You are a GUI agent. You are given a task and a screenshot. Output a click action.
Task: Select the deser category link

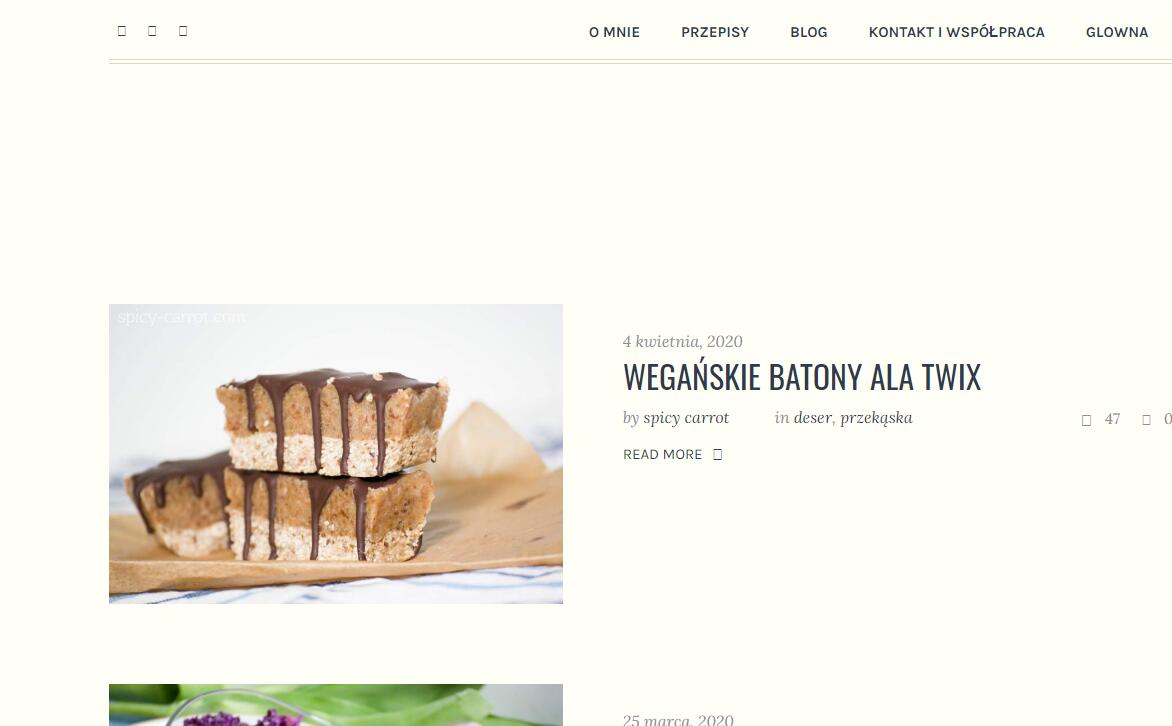pyautogui.click(x=812, y=418)
